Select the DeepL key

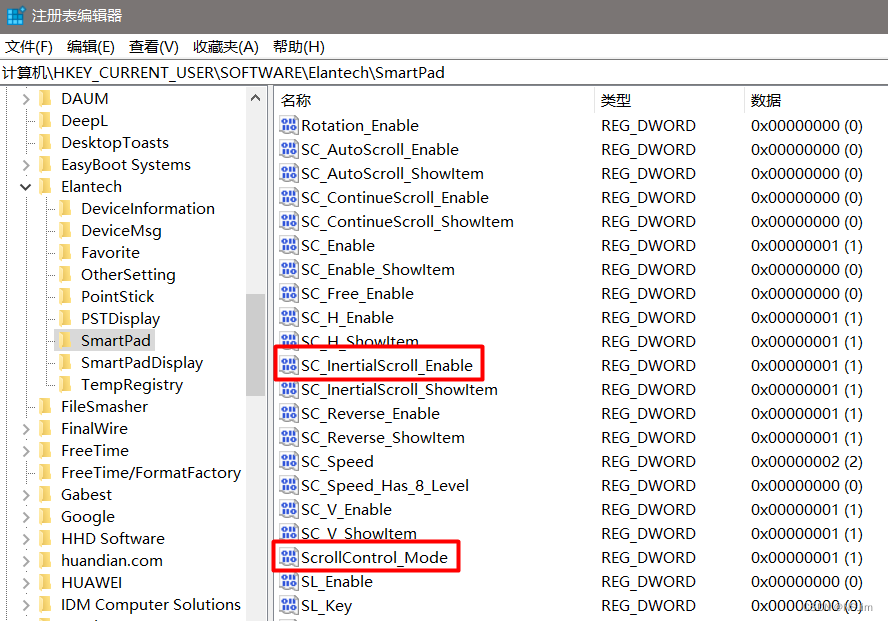coord(84,121)
